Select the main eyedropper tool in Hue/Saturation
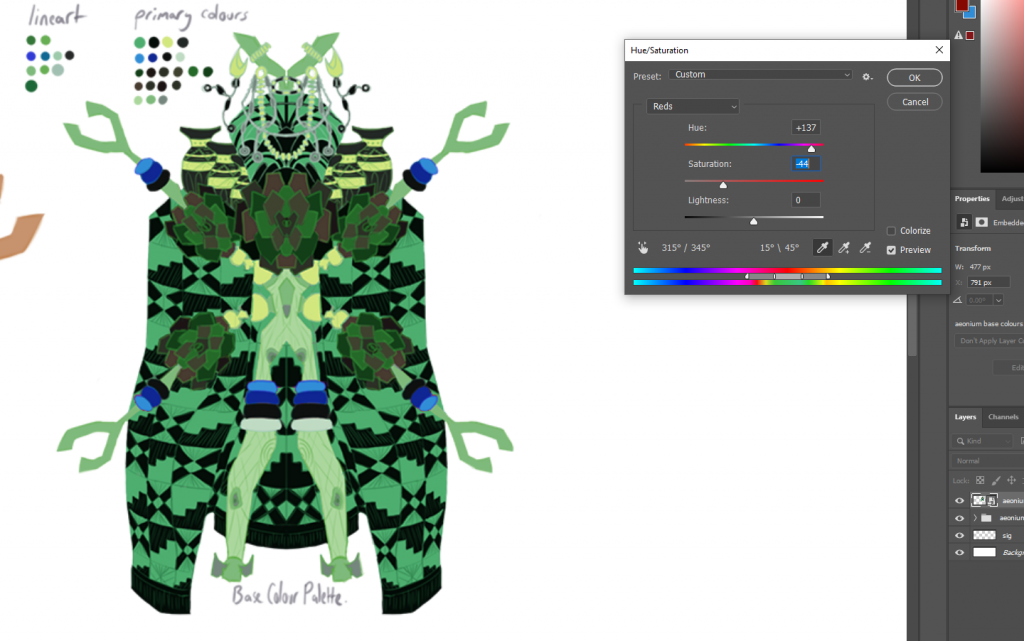The width and height of the screenshot is (1024, 641). [x=822, y=247]
